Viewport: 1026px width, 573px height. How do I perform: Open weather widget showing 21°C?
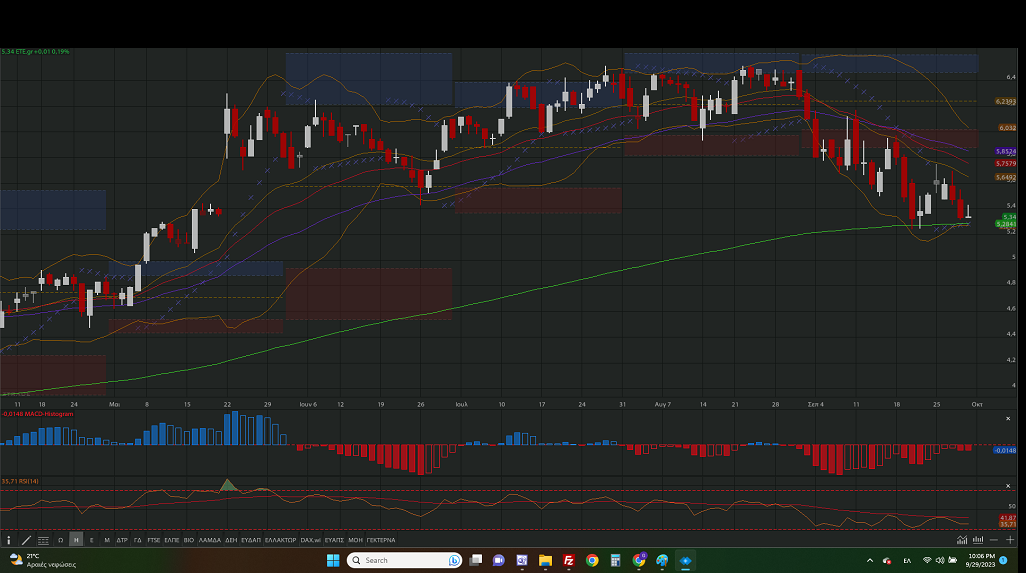[x=43, y=560]
